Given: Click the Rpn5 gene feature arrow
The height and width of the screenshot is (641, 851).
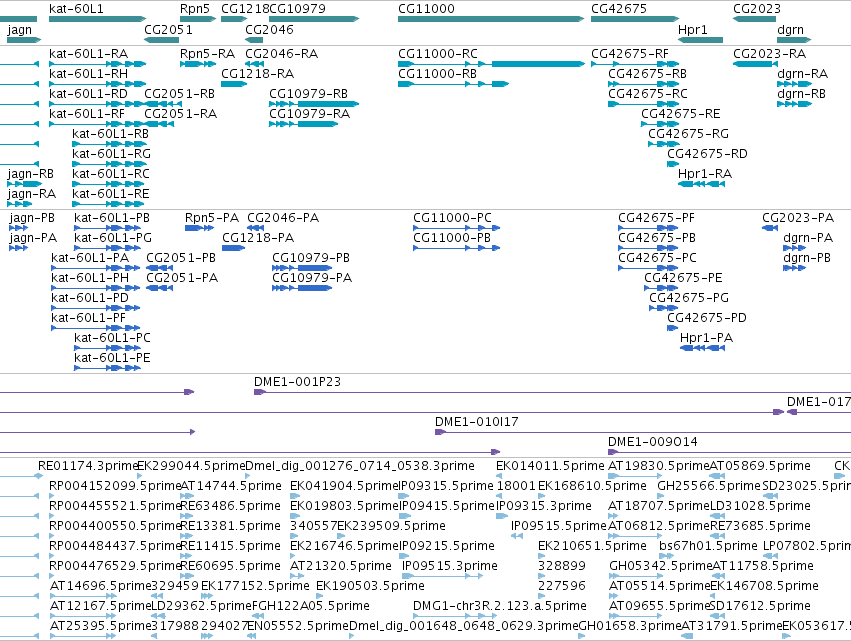Looking at the screenshot, I should pos(198,19).
